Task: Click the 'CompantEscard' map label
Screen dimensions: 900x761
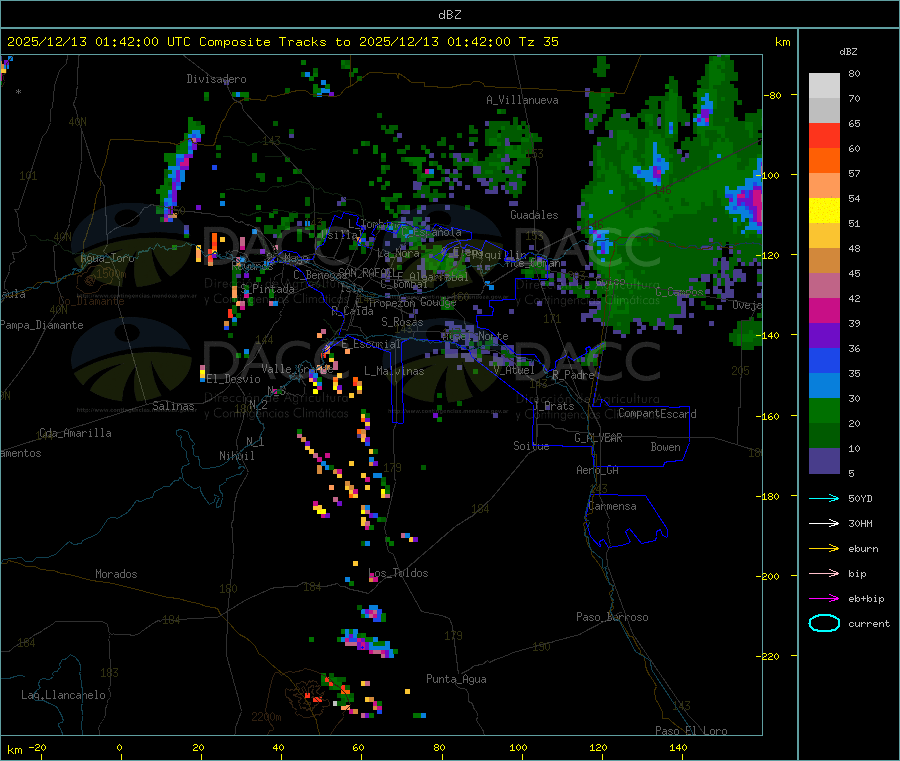Action: point(657,414)
